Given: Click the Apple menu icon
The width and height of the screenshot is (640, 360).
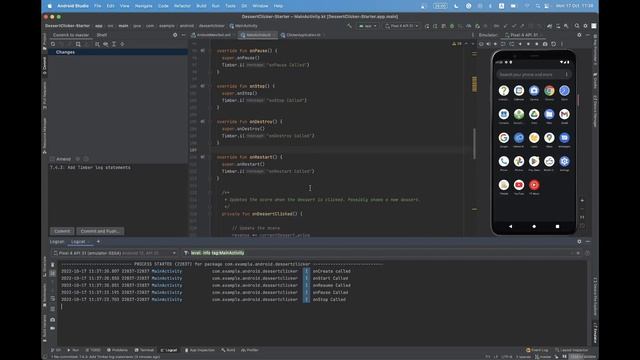Looking at the screenshot, I should click(x=50, y=6).
